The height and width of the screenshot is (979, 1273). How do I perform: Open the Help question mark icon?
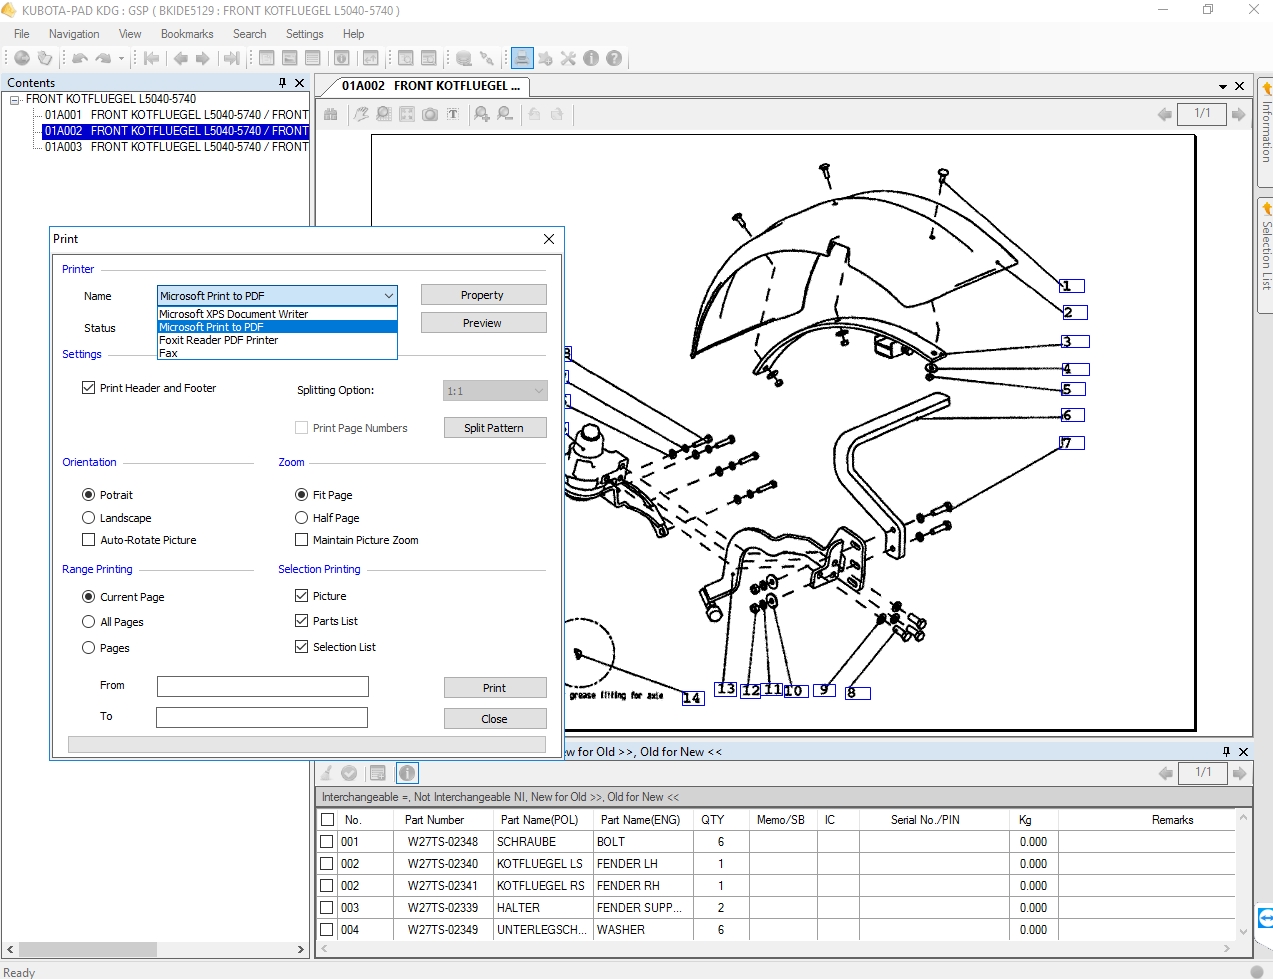pos(614,58)
